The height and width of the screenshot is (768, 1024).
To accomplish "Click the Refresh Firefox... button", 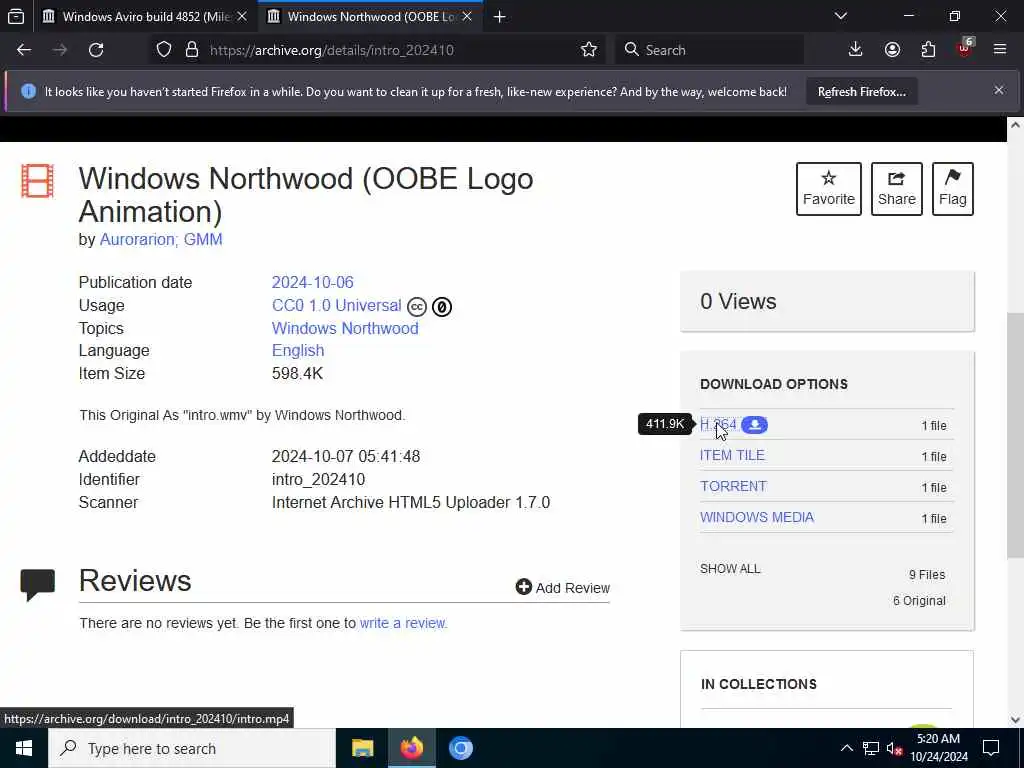I will coord(861,91).
